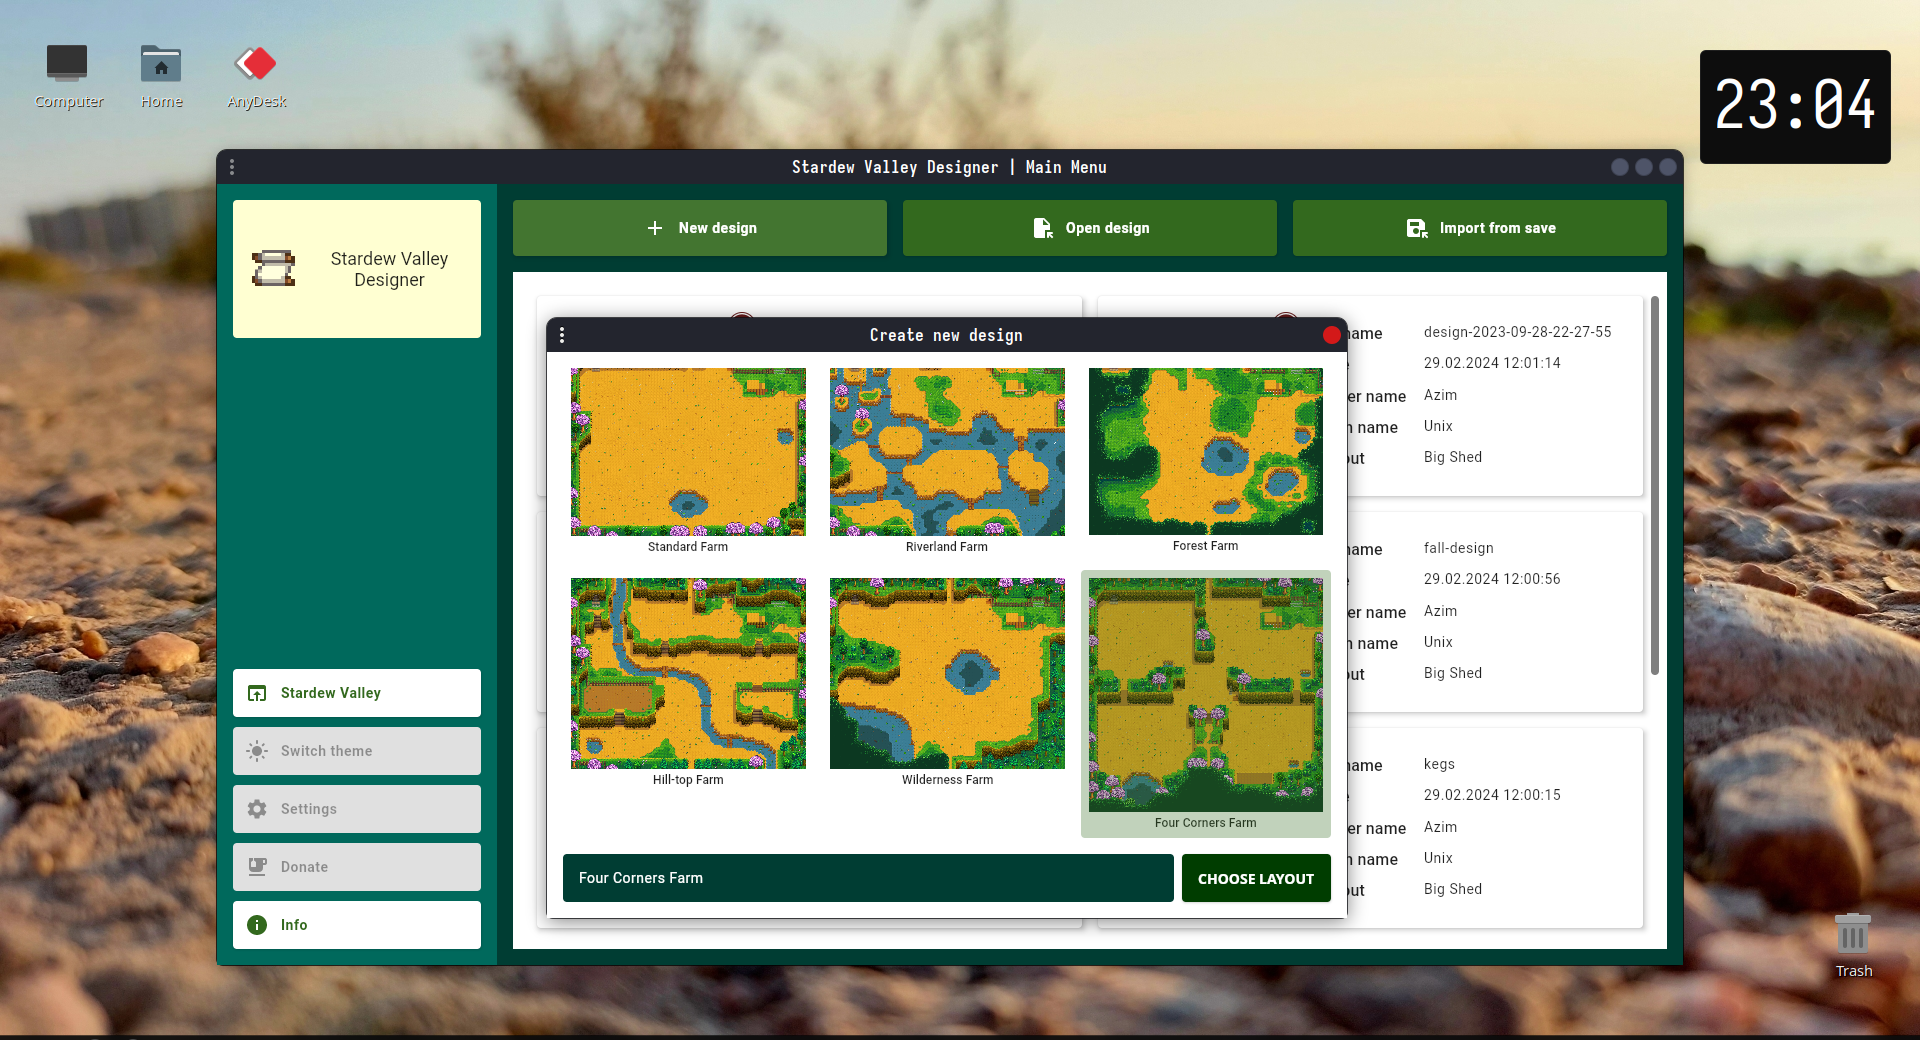Open the Create new design dialog menu dots
Image resolution: width=1920 pixels, height=1040 pixels.
562,335
